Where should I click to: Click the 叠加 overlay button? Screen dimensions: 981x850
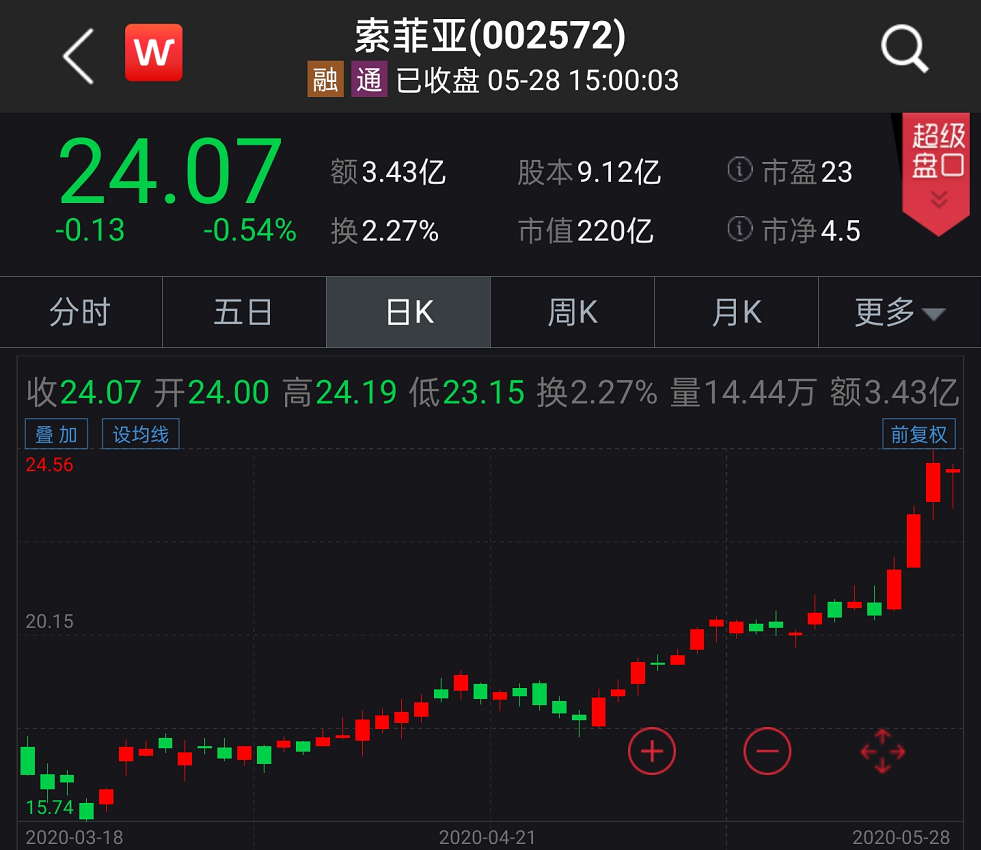[x=56, y=433]
